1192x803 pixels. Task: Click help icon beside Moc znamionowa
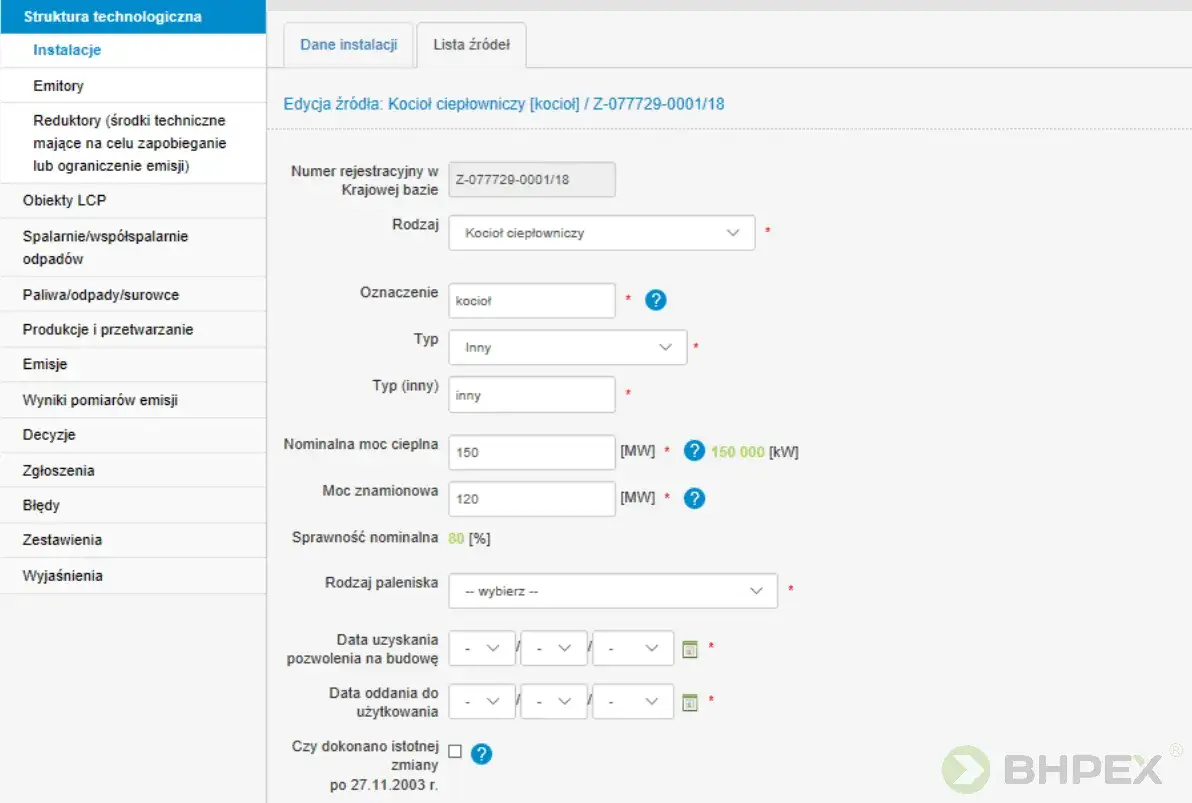694,498
